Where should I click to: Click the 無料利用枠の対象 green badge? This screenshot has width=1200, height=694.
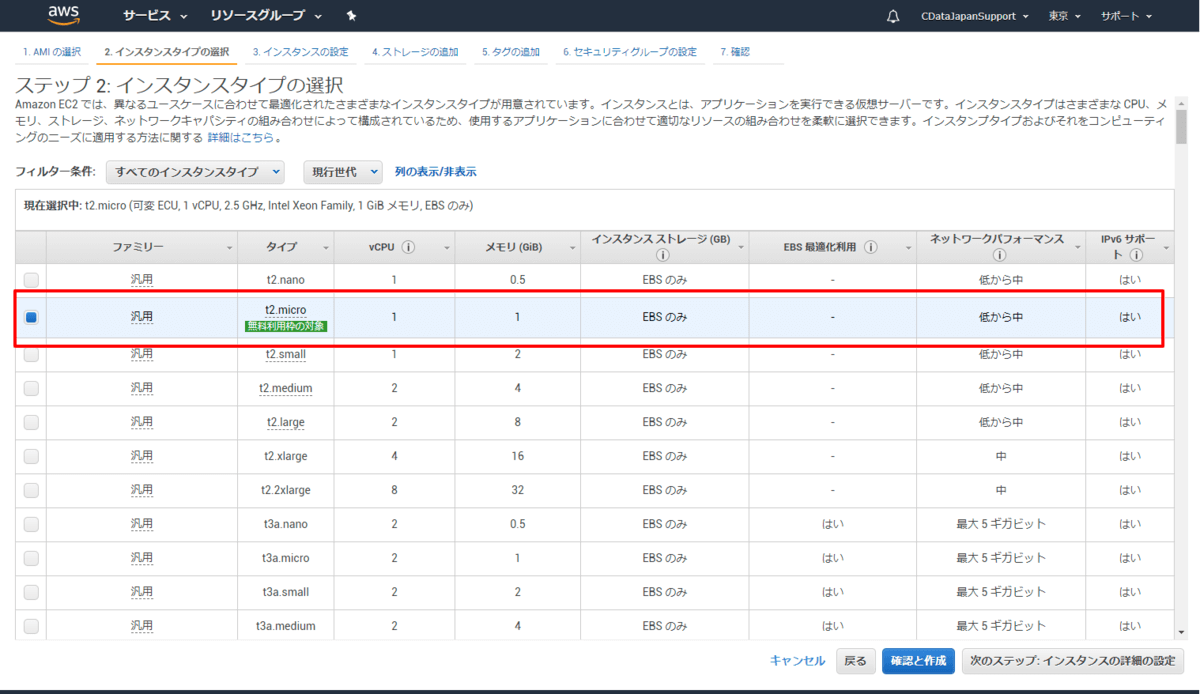[286, 326]
